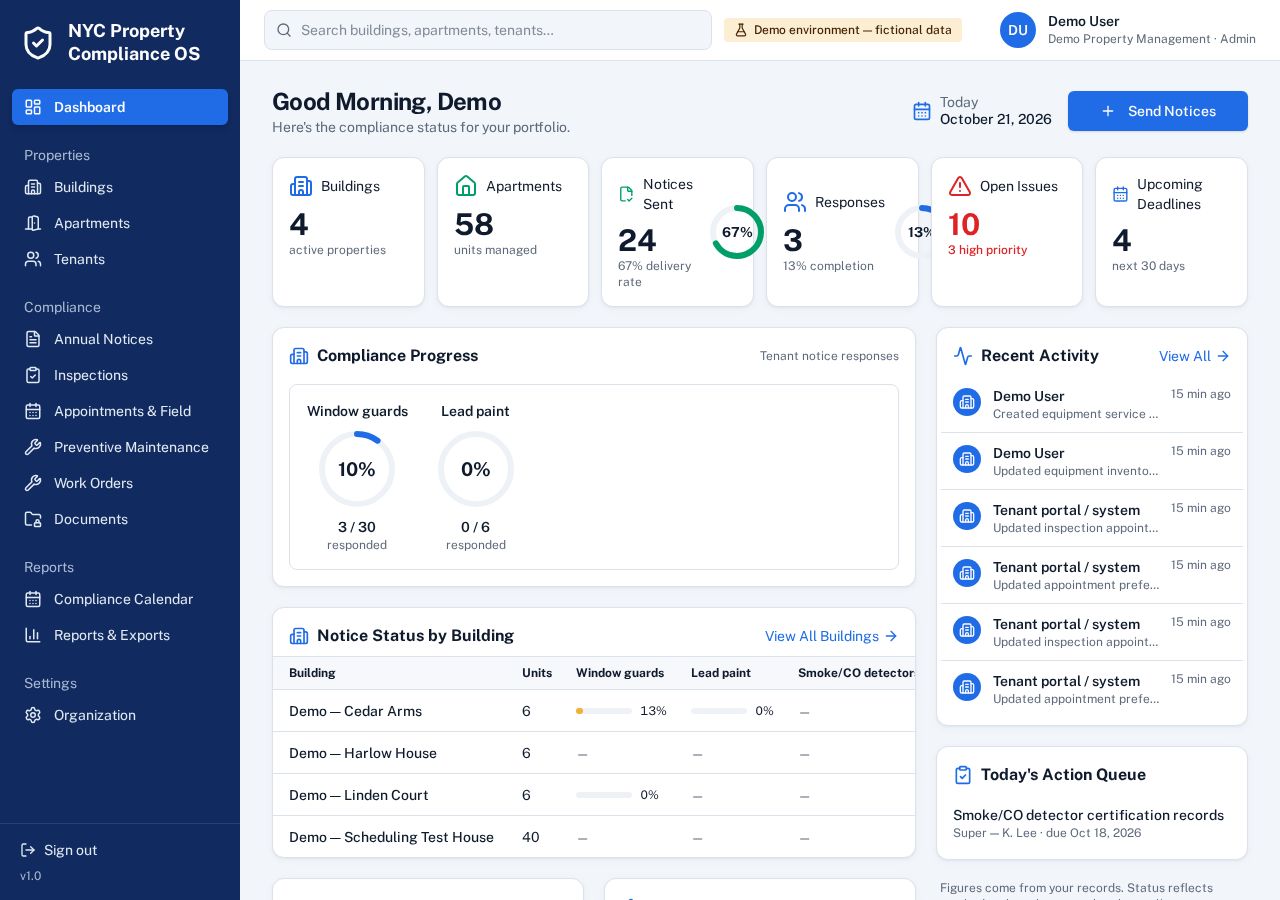Click the Demo — Harlow House row name
This screenshot has height=900, width=1280.
(x=363, y=753)
